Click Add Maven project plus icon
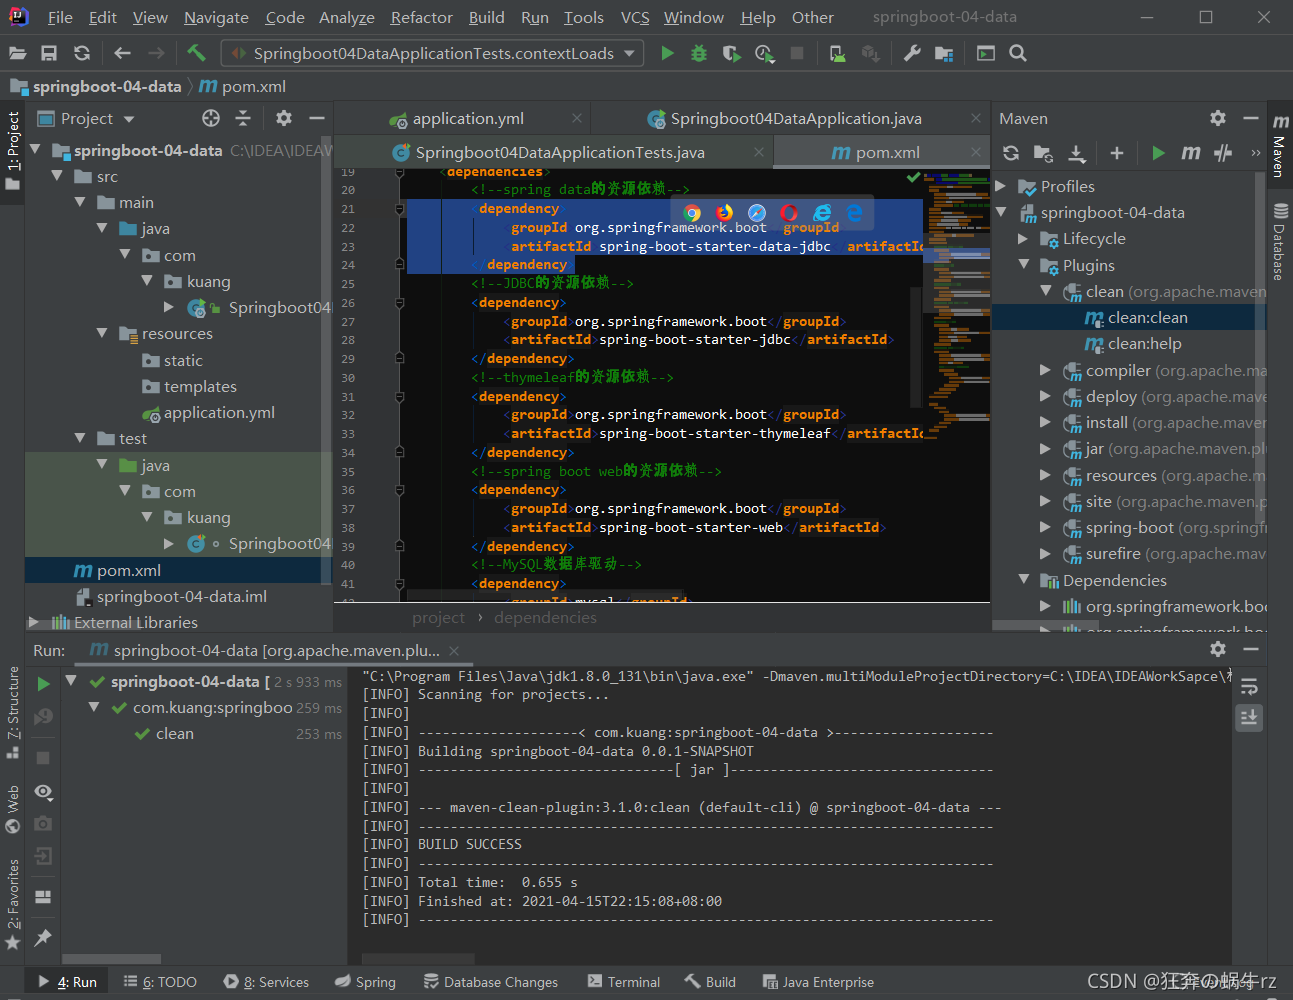Image resolution: width=1293 pixels, height=1000 pixels. [x=1117, y=153]
